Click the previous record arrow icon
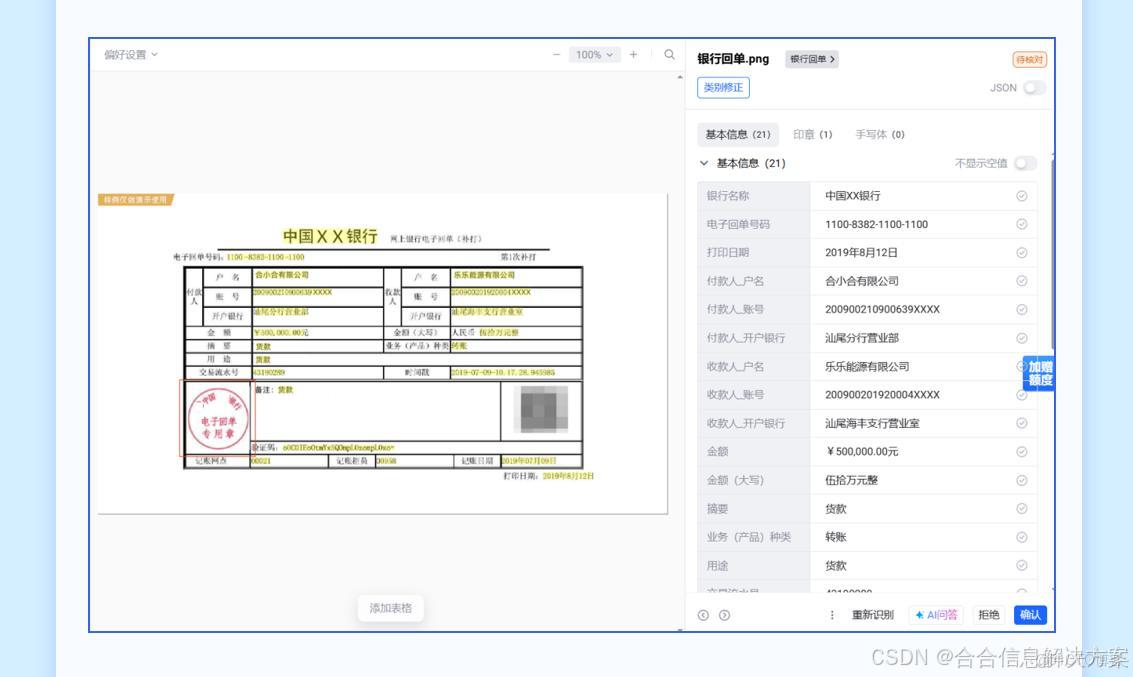 pyautogui.click(x=706, y=615)
